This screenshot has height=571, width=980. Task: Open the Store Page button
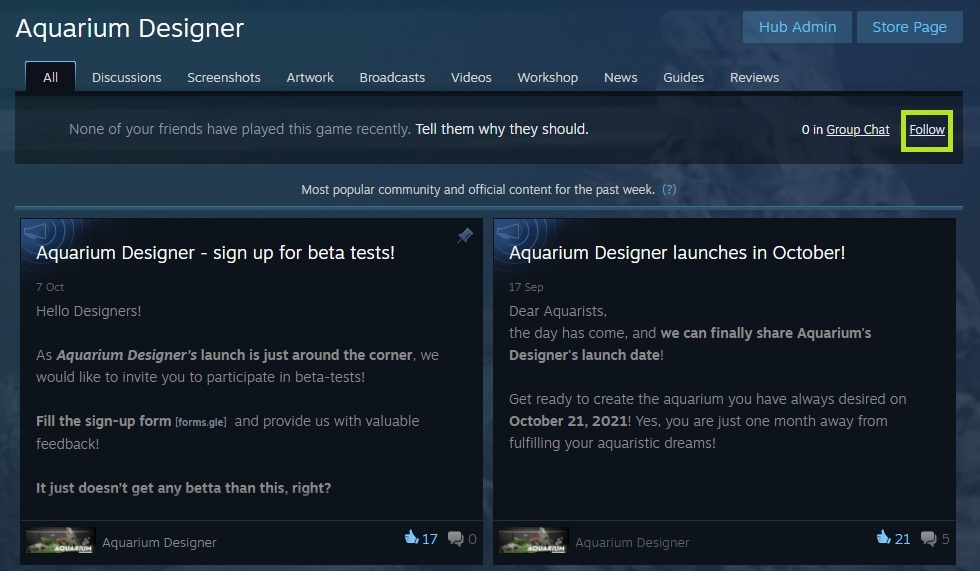(909, 27)
